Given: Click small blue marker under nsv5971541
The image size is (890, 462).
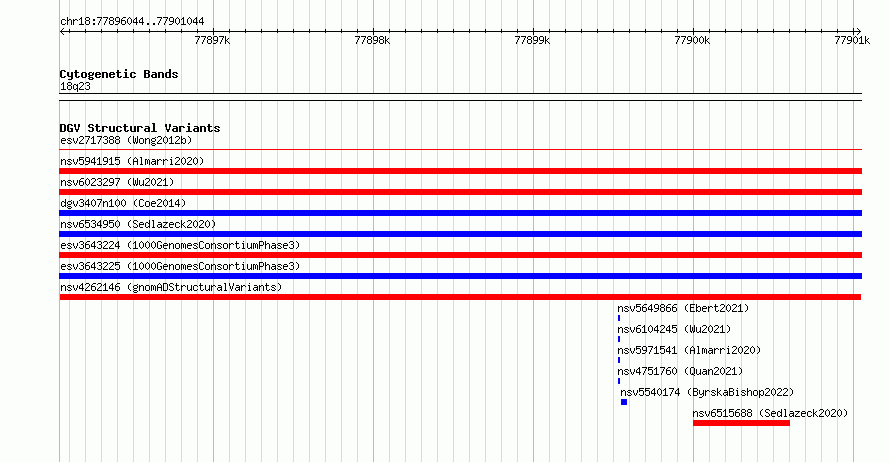Looking at the screenshot, I should coord(619,360).
